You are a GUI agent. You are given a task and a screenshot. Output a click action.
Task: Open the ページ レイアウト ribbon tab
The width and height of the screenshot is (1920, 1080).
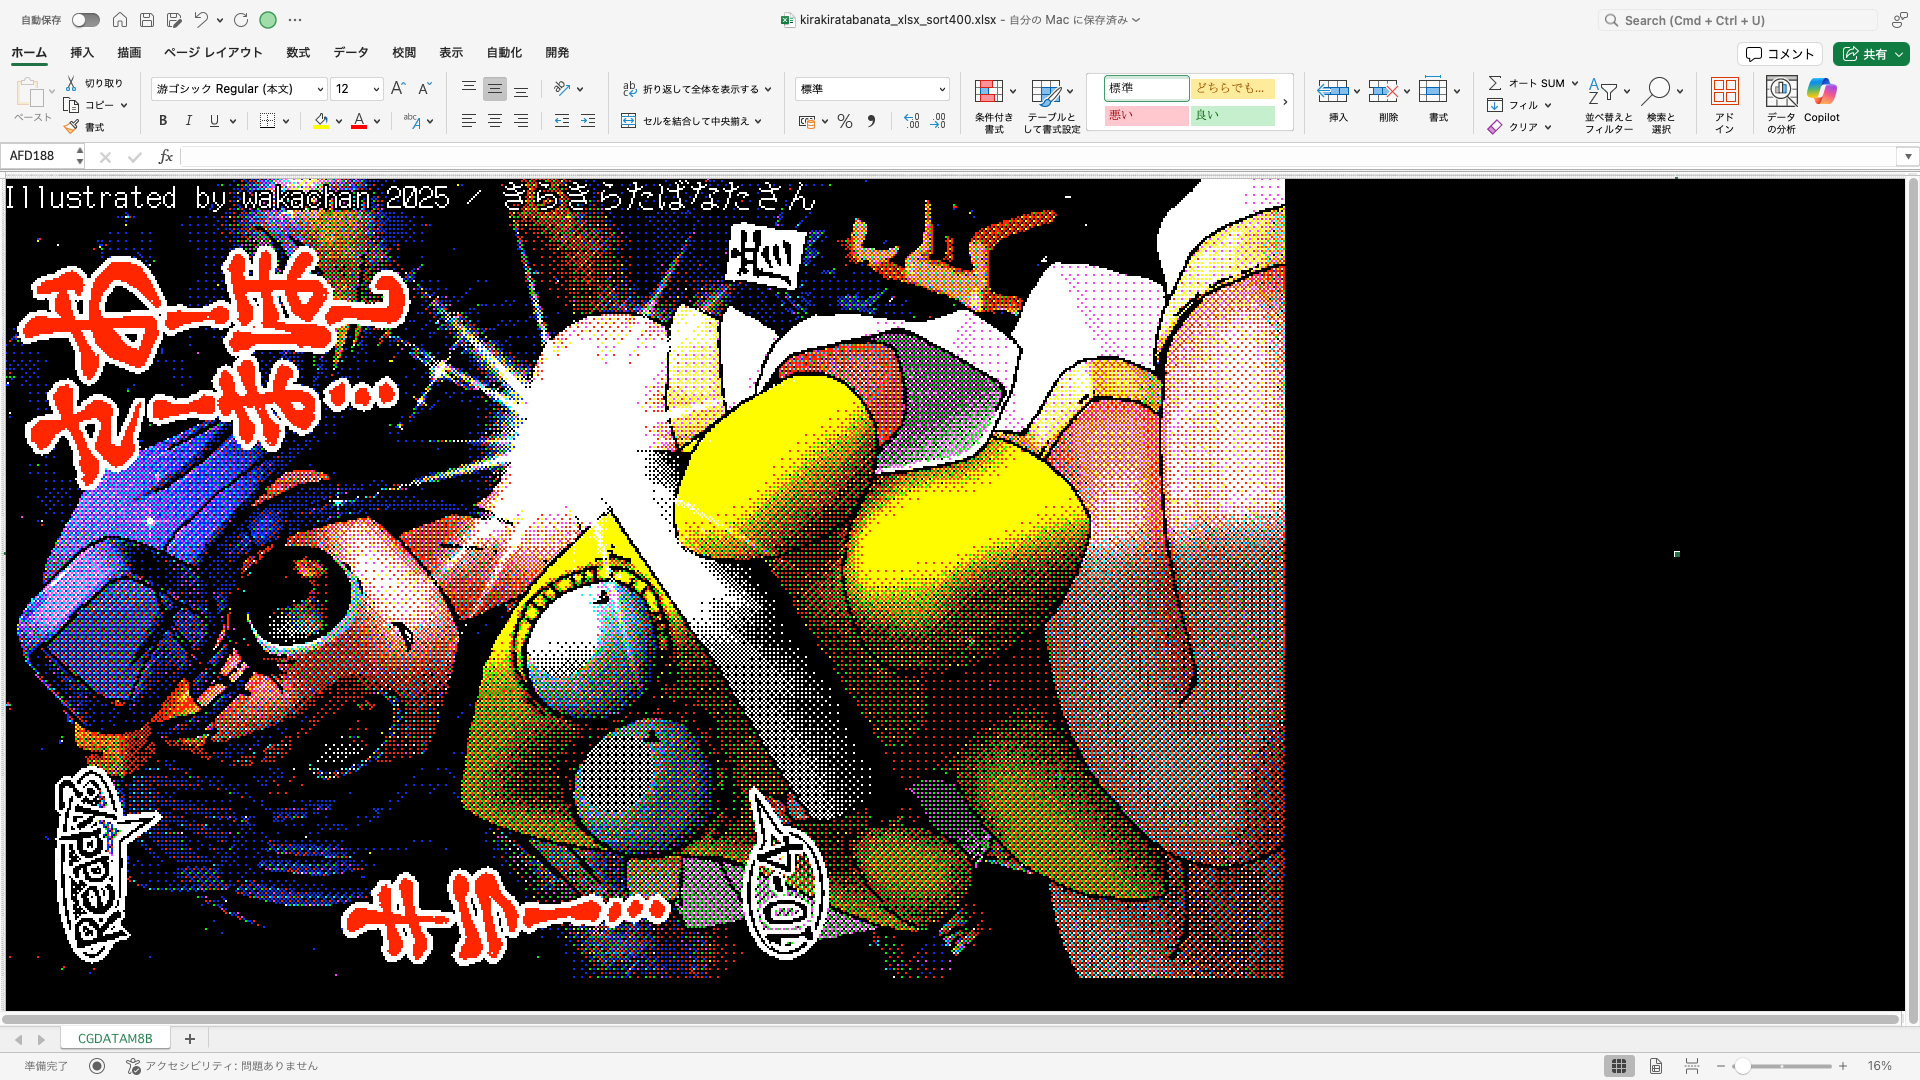(x=213, y=53)
